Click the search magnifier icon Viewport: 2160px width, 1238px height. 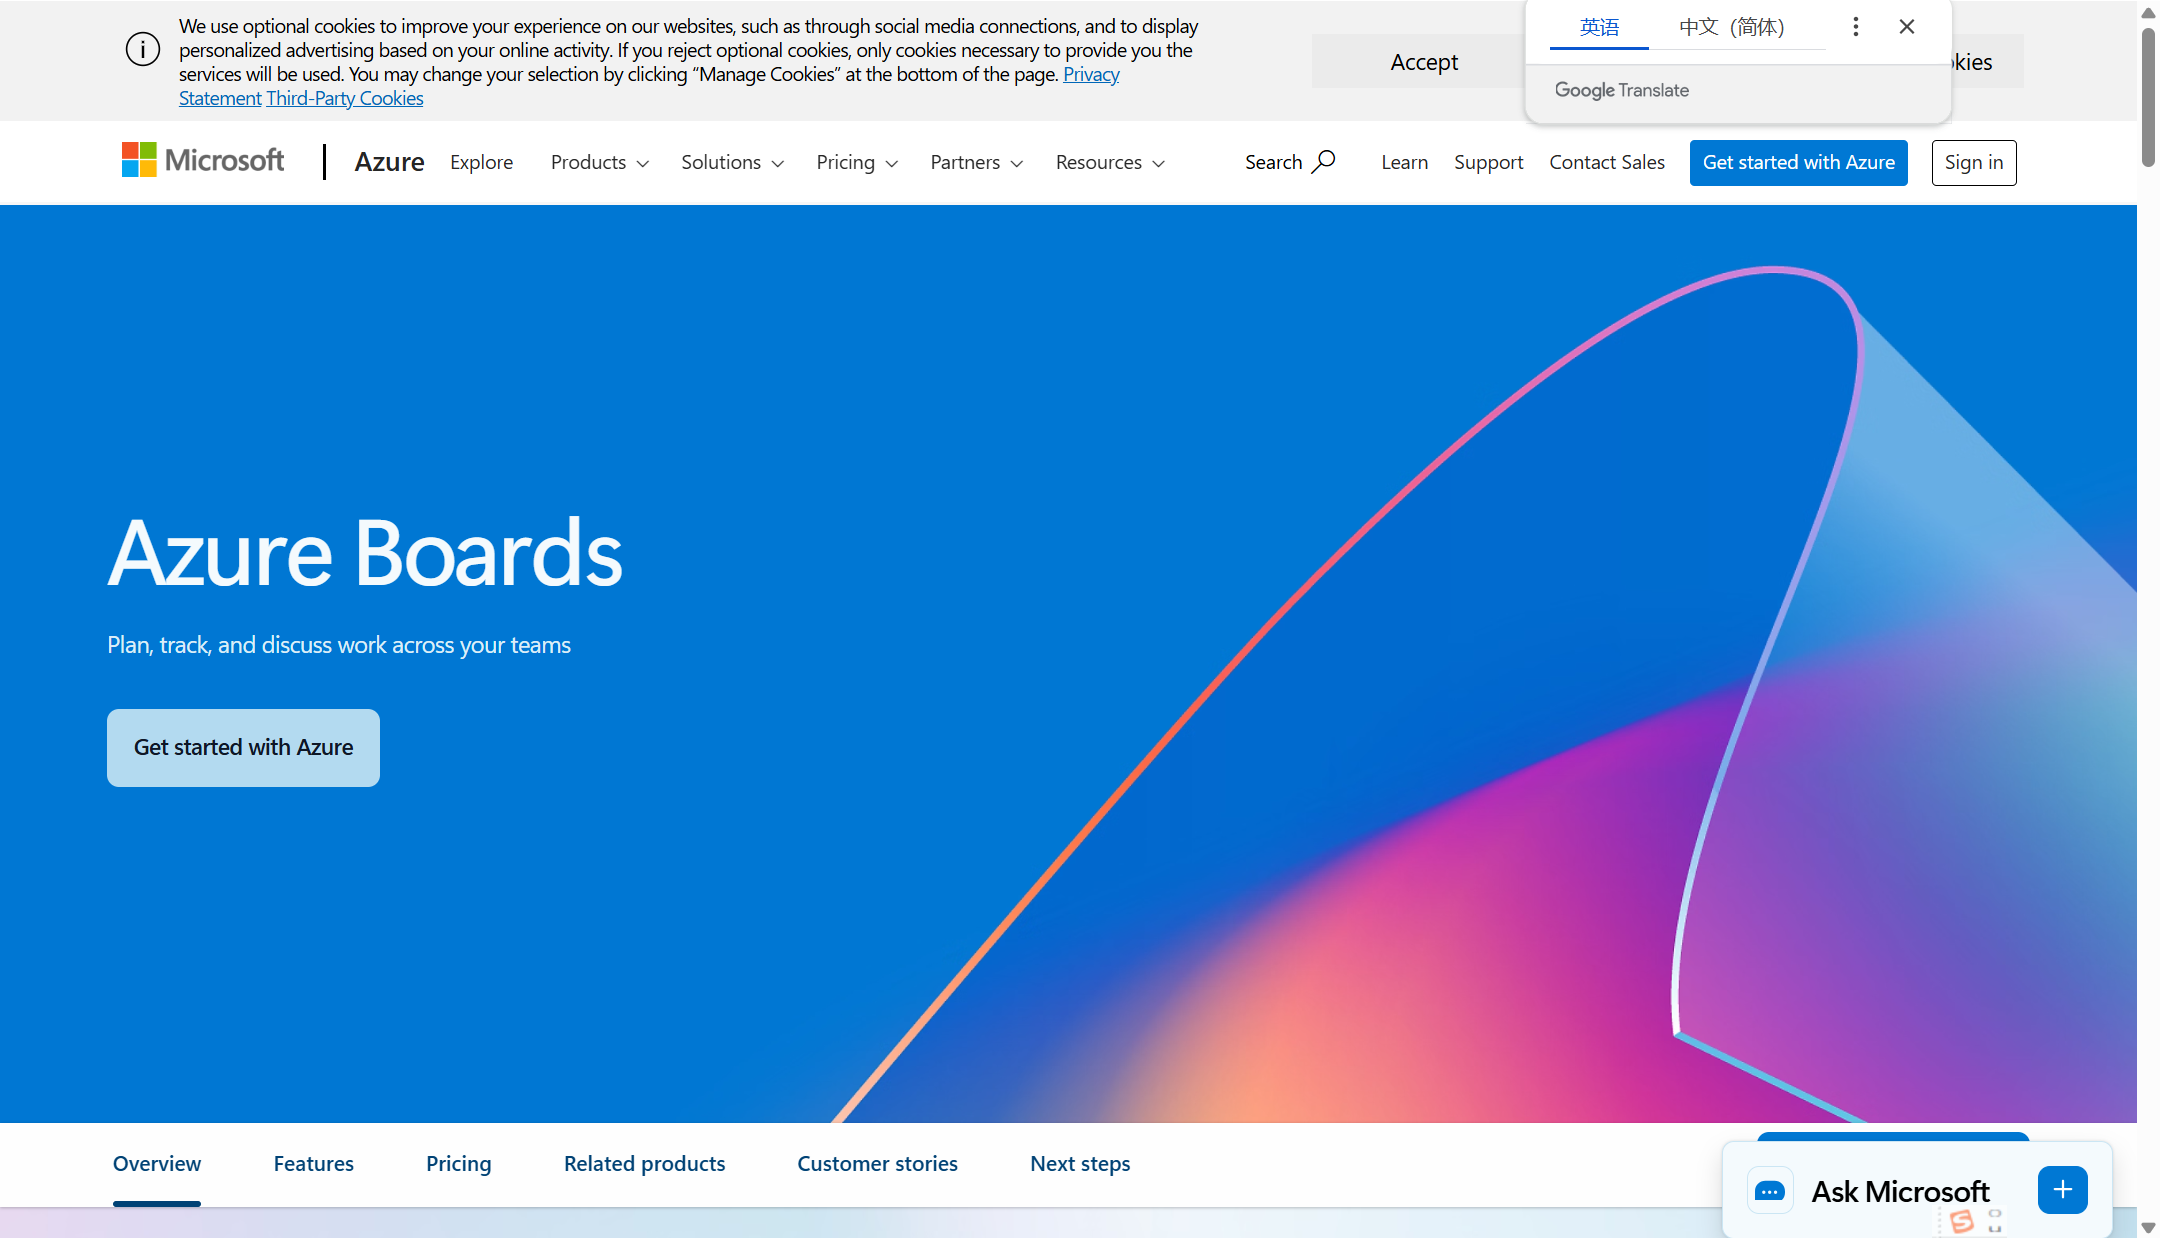pos(1323,161)
